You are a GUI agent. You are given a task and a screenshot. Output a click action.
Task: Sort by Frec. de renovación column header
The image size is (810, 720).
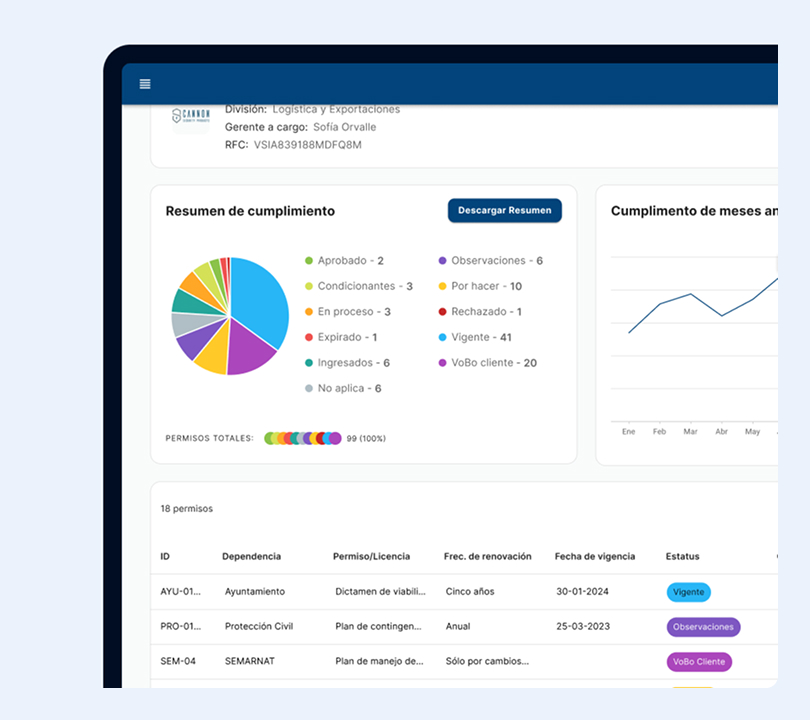(x=488, y=556)
